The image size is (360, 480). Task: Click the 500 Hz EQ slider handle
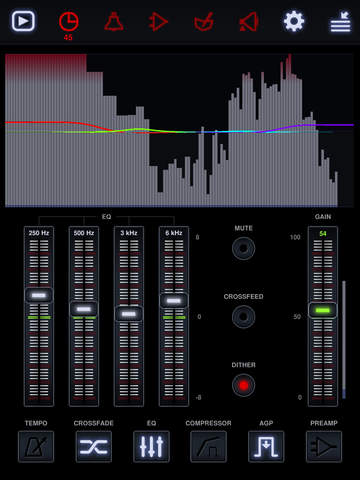[x=84, y=309]
